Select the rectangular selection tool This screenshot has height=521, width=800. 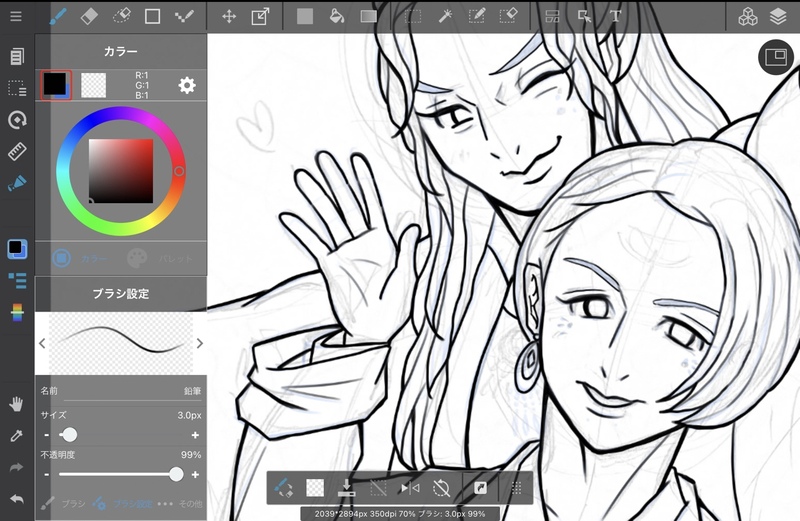point(413,16)
